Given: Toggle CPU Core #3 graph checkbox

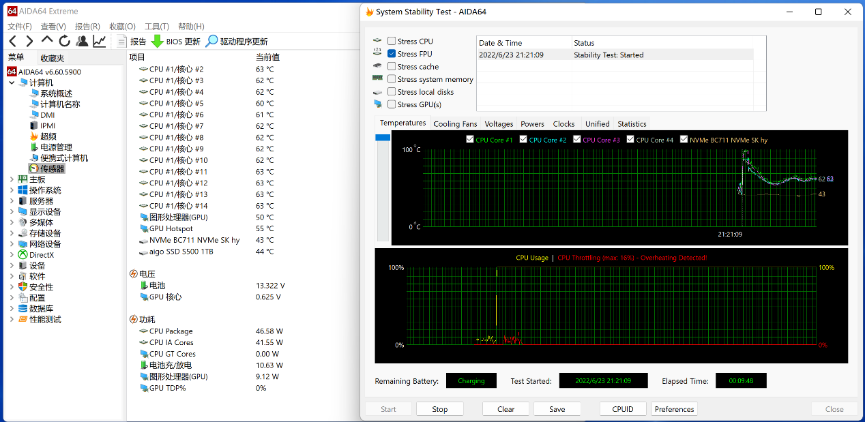Looking at the screenshot, I should pyautogui.click(x=577, y=140).
